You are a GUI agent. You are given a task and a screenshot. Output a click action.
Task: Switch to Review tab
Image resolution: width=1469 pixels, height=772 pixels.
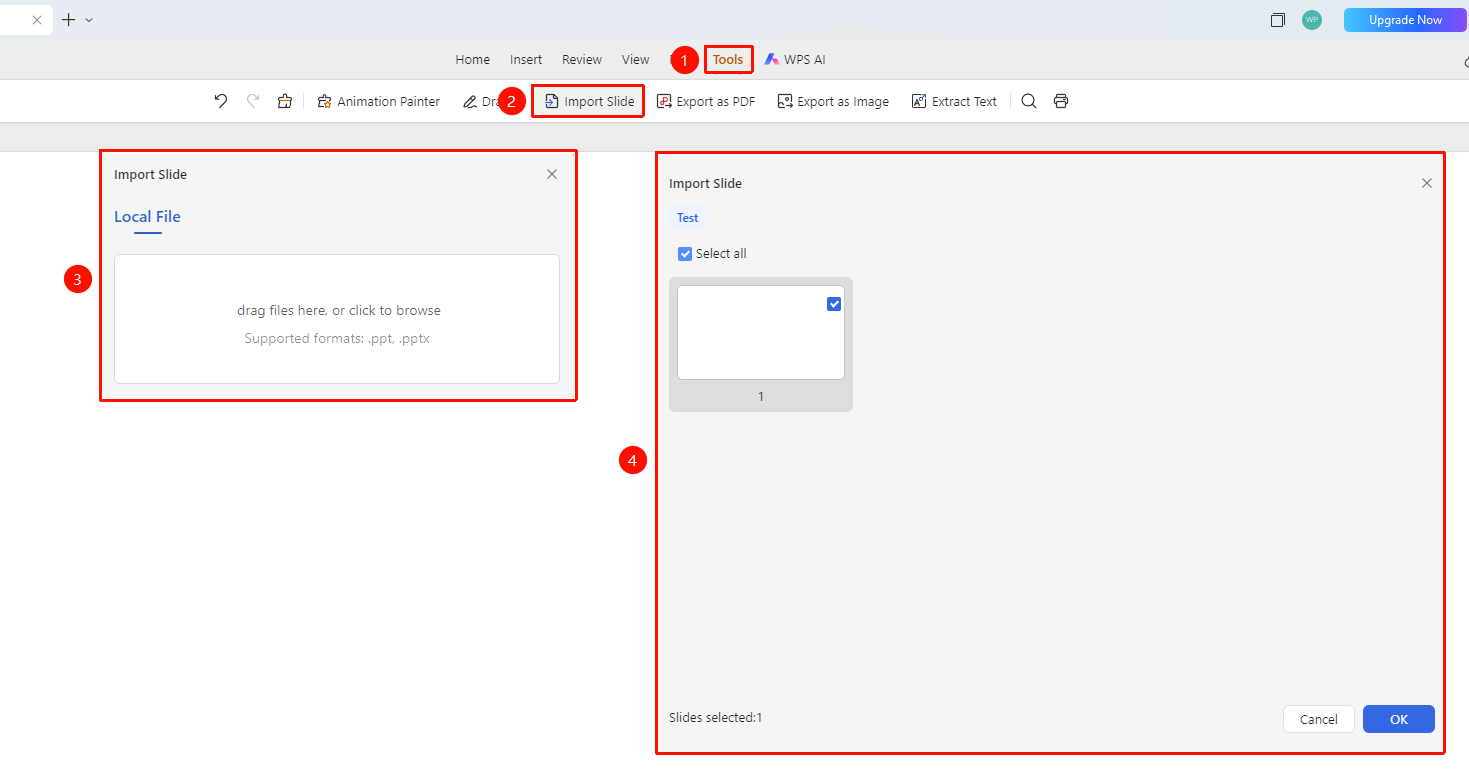point(582,60)
